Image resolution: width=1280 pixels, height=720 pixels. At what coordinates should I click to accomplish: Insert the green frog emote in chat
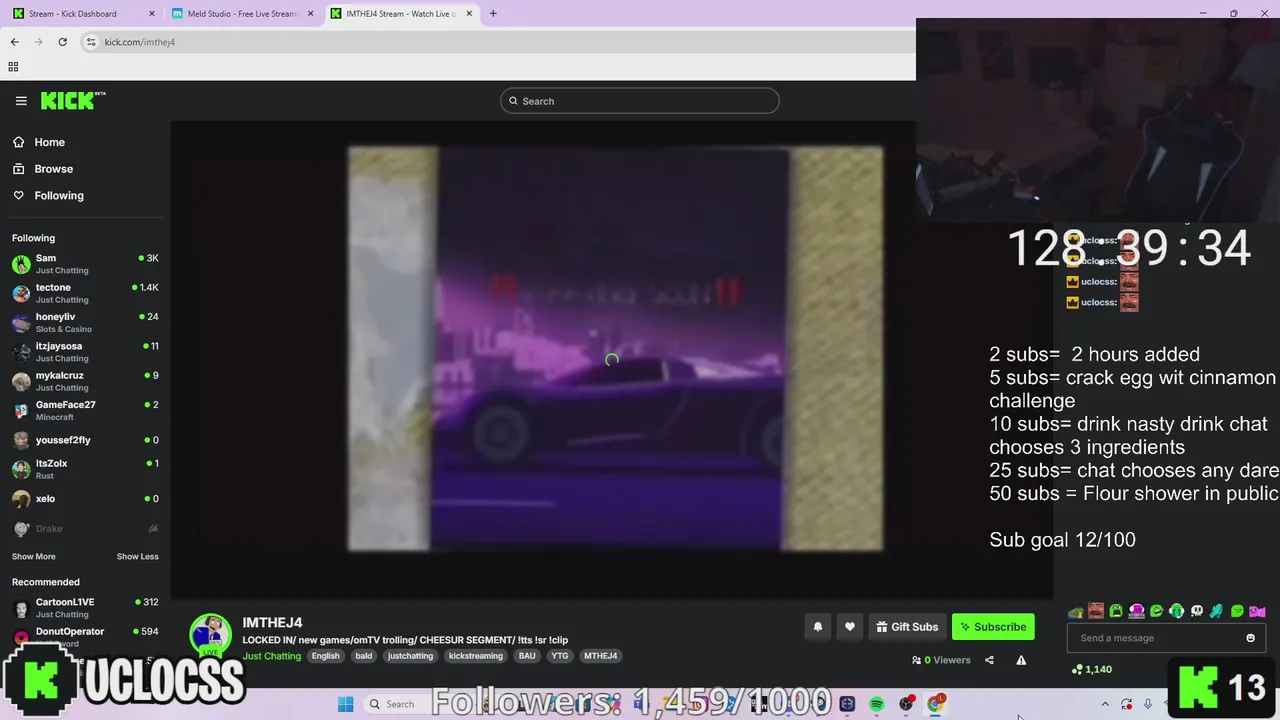1116,611
